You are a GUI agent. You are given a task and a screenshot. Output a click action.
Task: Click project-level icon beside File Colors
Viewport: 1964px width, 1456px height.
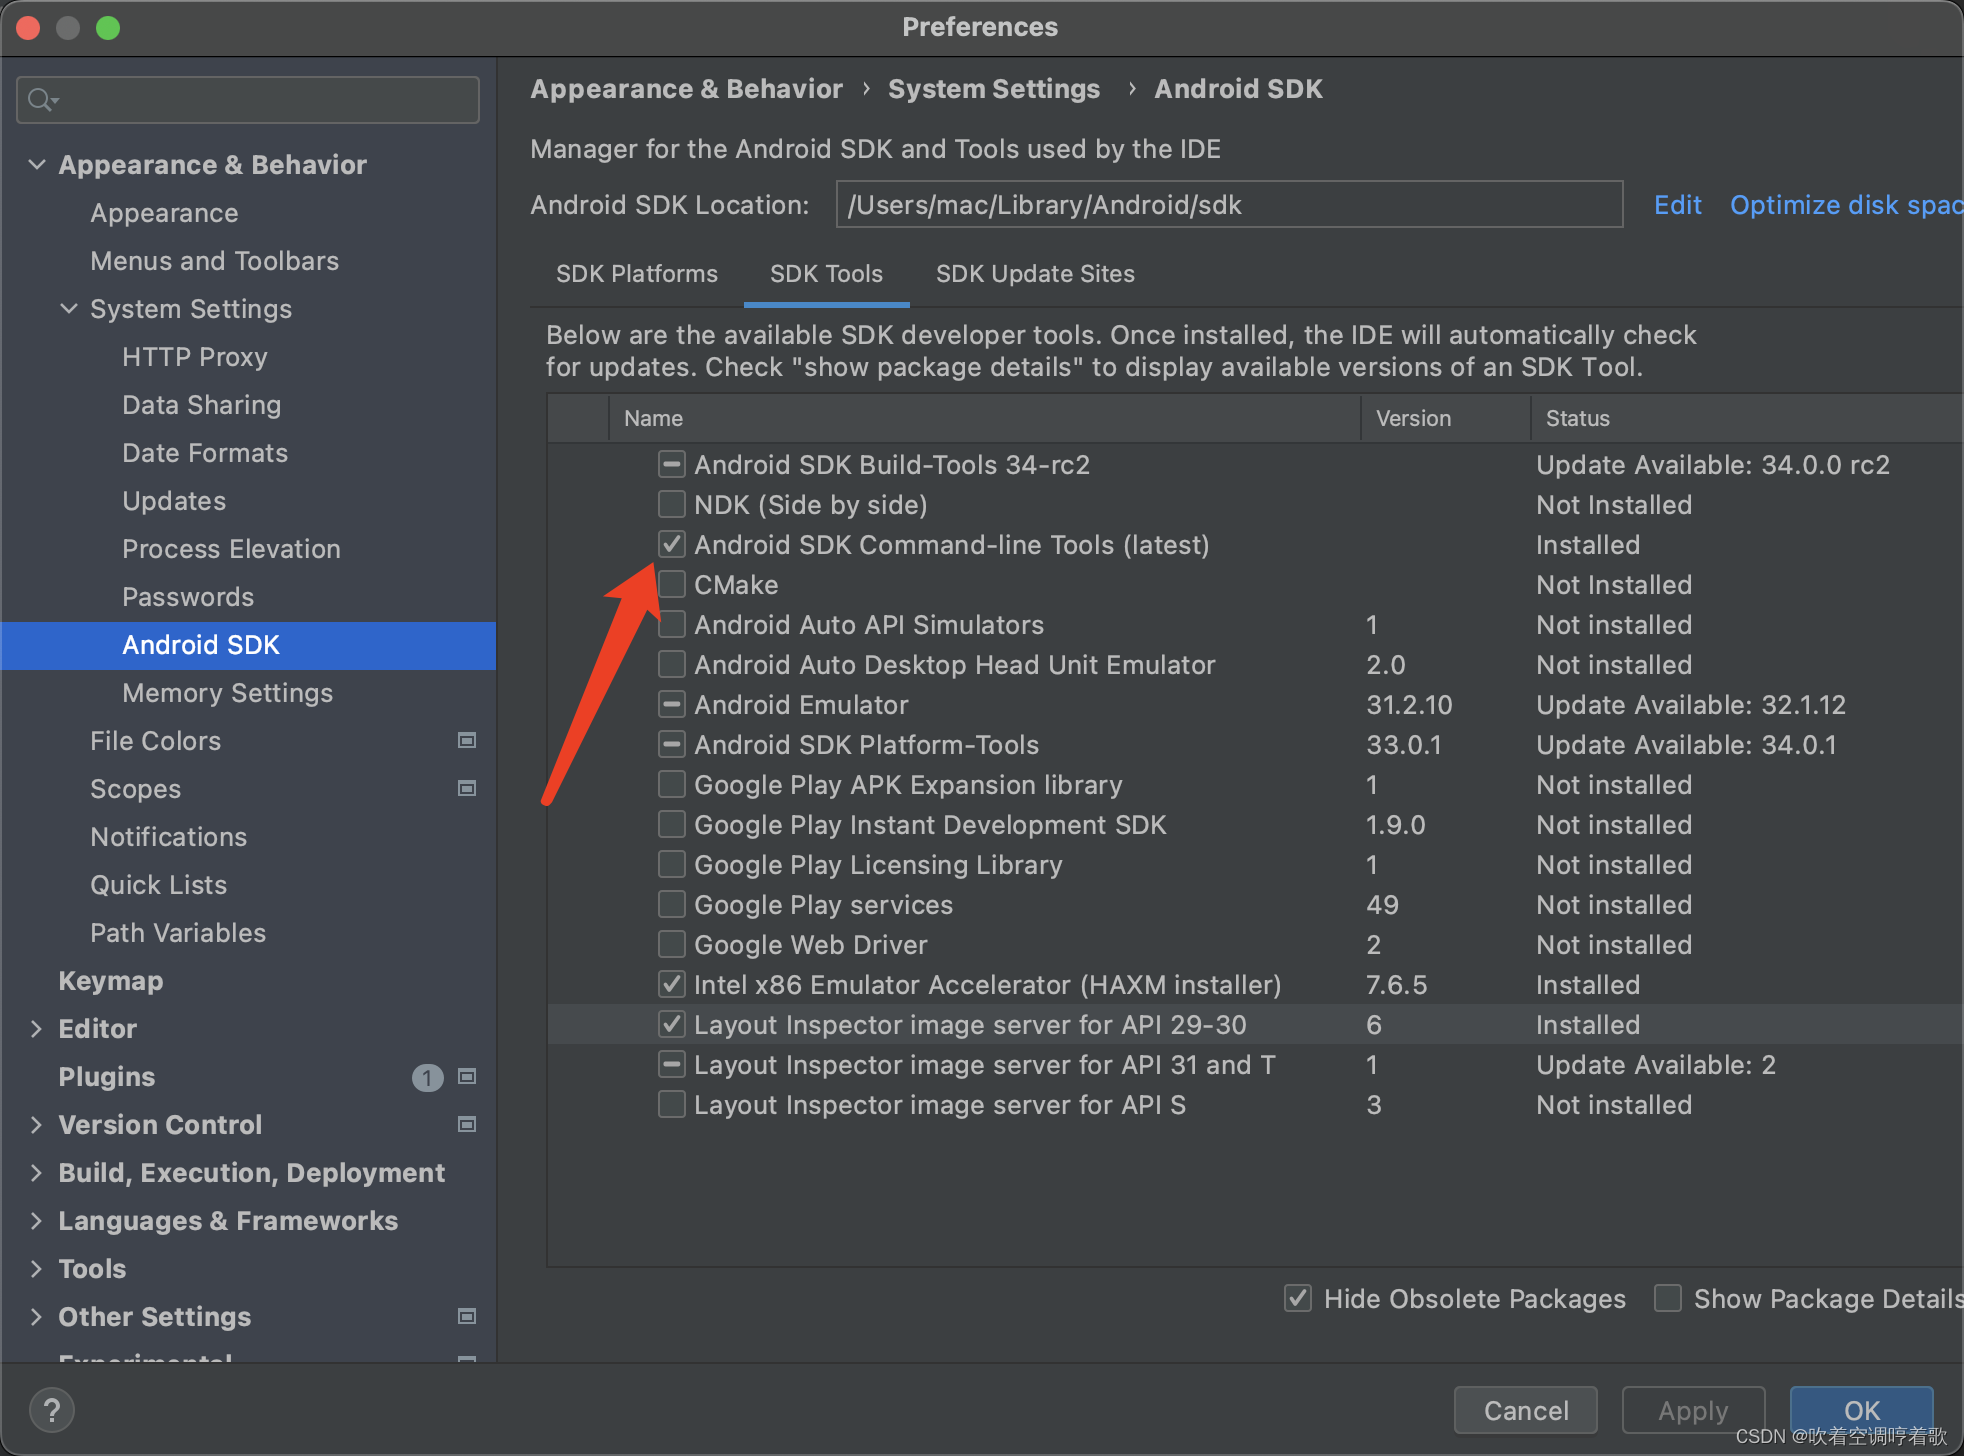pyautogui.click(x=466, y=741)
